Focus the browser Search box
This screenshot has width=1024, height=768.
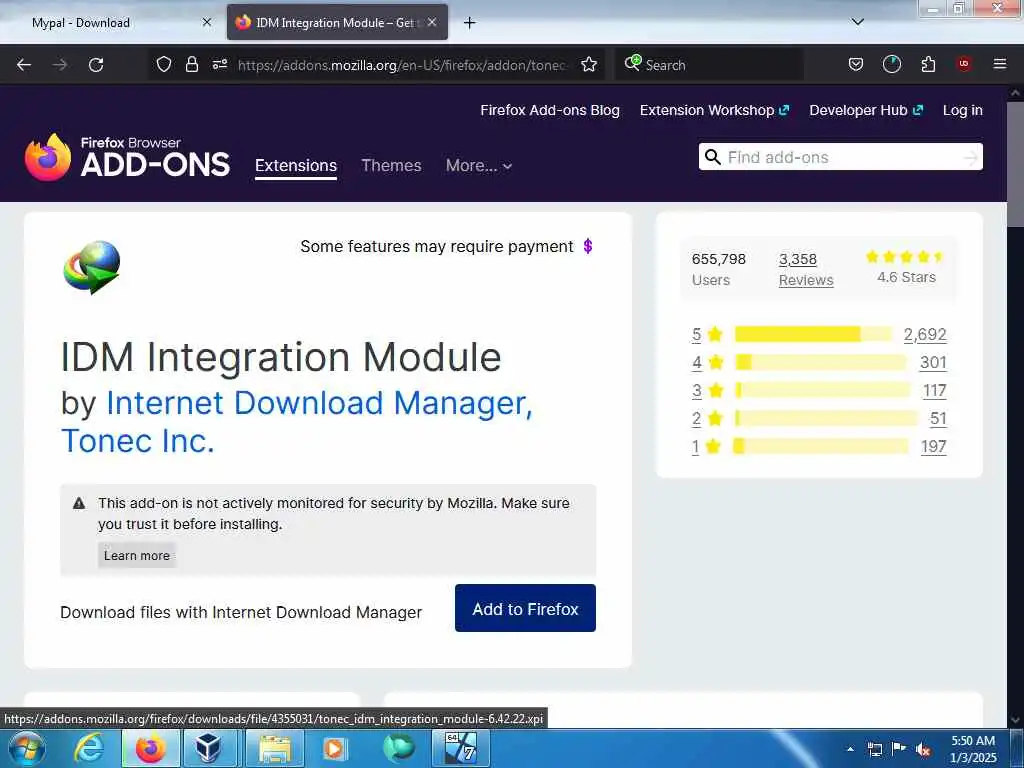click(x=709, y=65)
